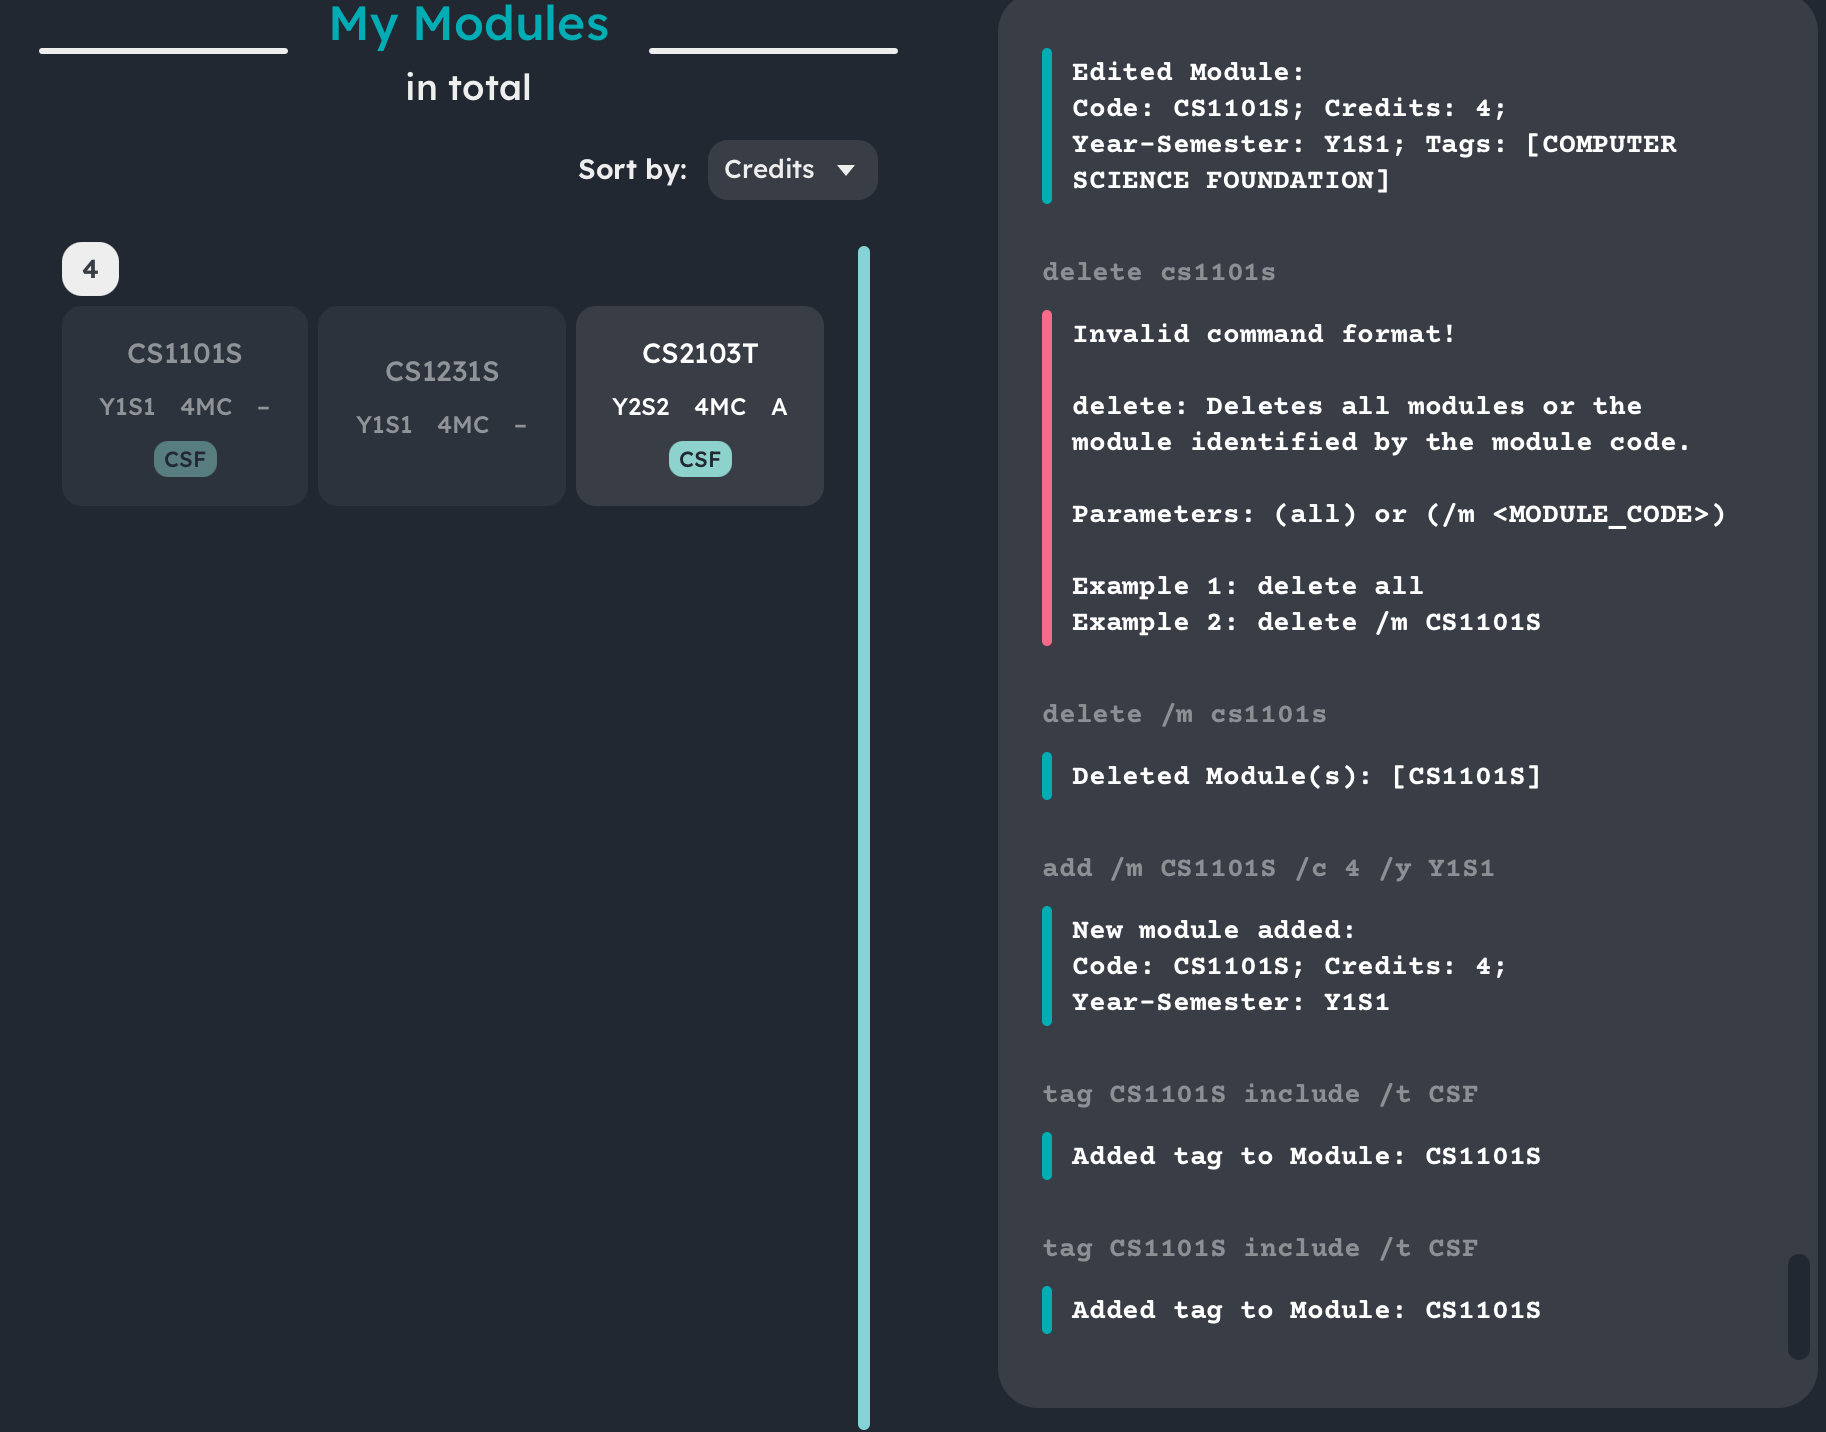This screenshot has width=1826, height=1432.
Task: Click 'Example 1: delete all' line
Action: pyautogui.click(x=1247, y=586)
